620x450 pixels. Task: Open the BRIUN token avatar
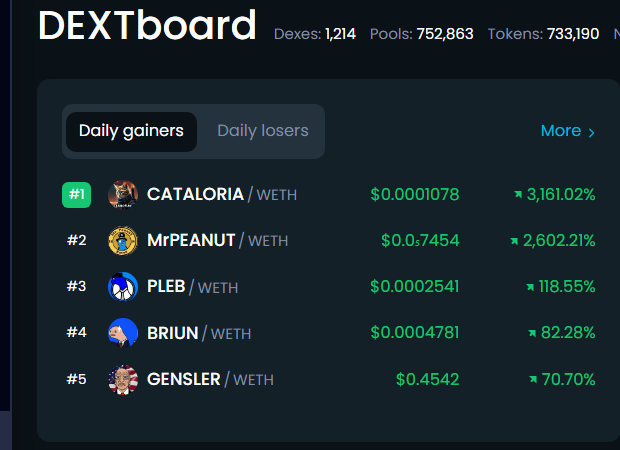pos(123,333)
